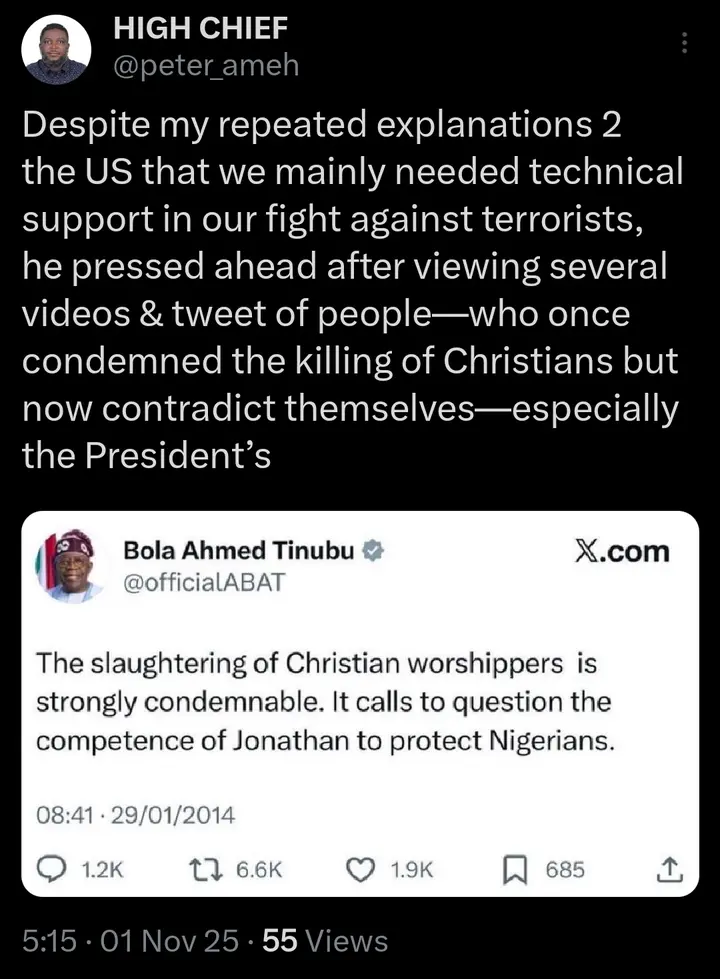Viewport: 720px width, 979px height.
Task: Open the three-dot more options menu
Action: pos(685,42)
